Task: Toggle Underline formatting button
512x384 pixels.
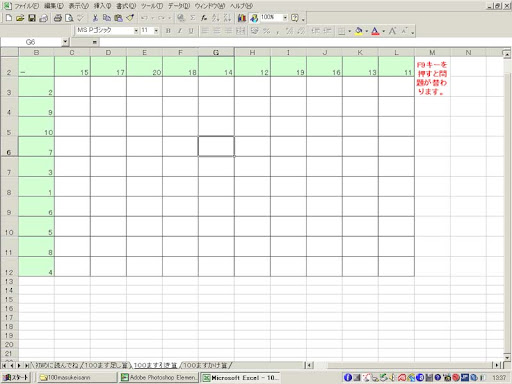Action: 191,31
